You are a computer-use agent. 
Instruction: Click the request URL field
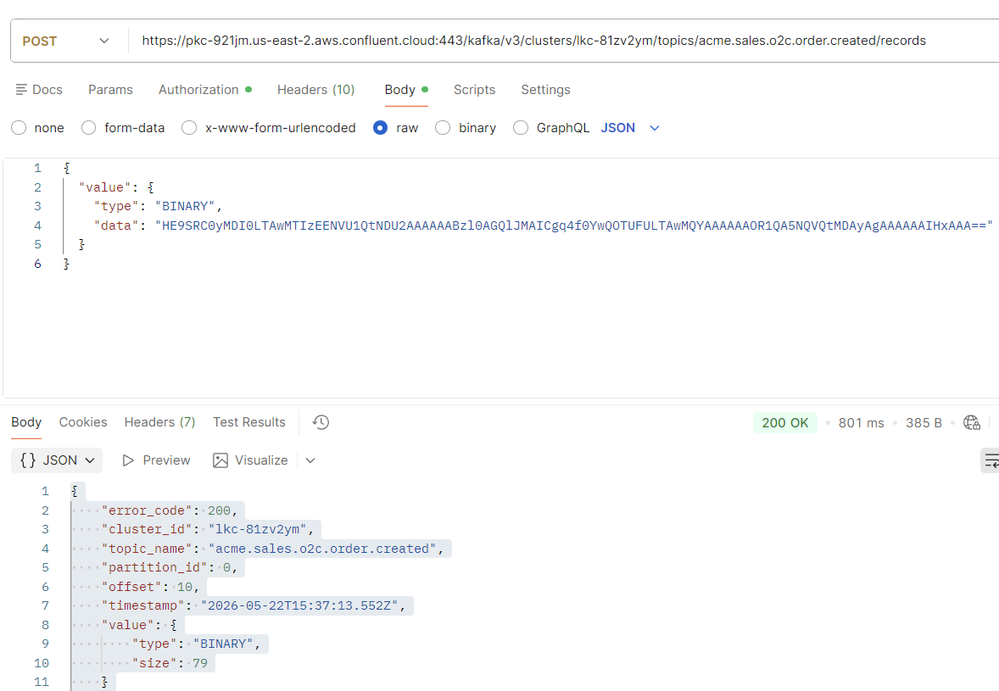click(534, 41)
